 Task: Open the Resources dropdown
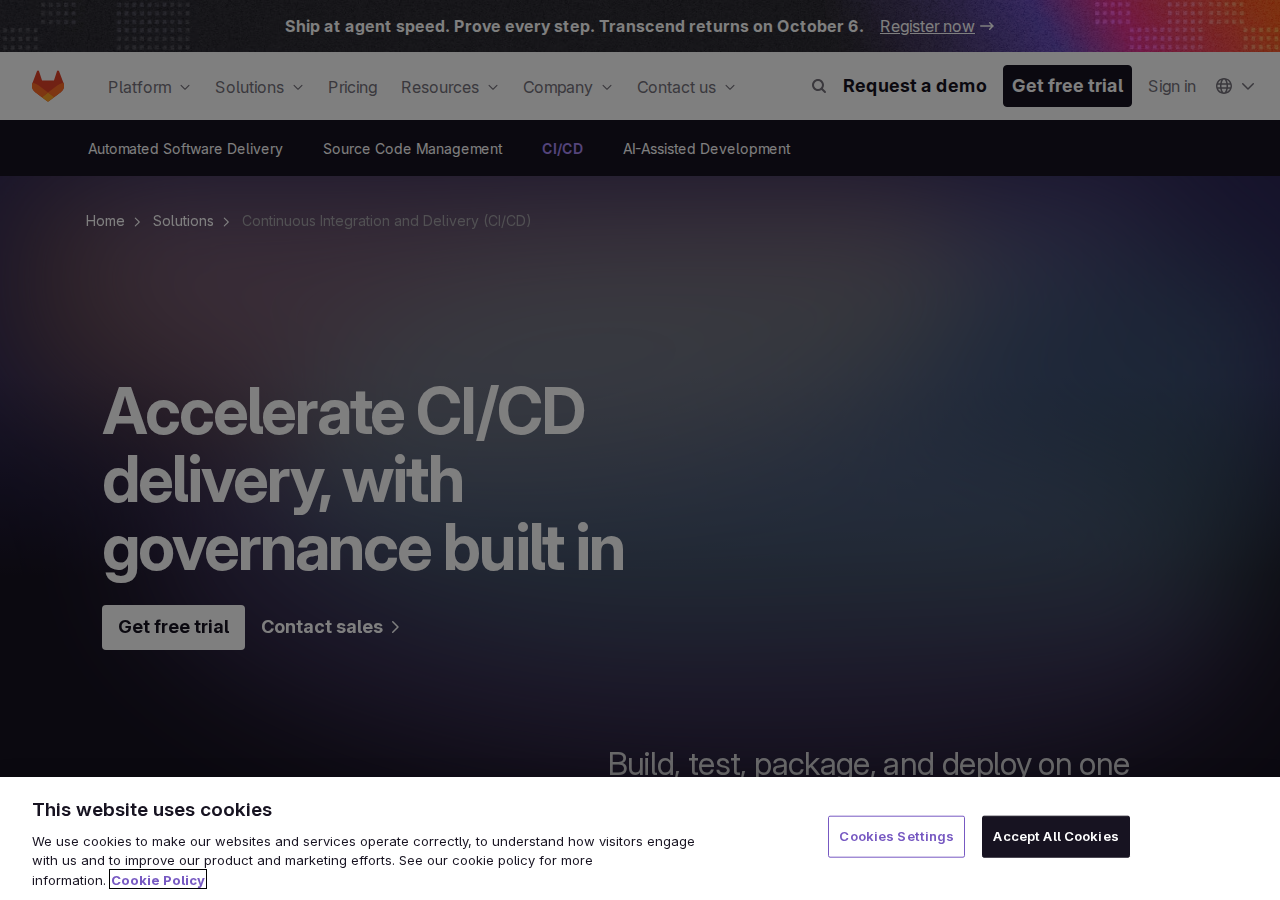point(450,87)
